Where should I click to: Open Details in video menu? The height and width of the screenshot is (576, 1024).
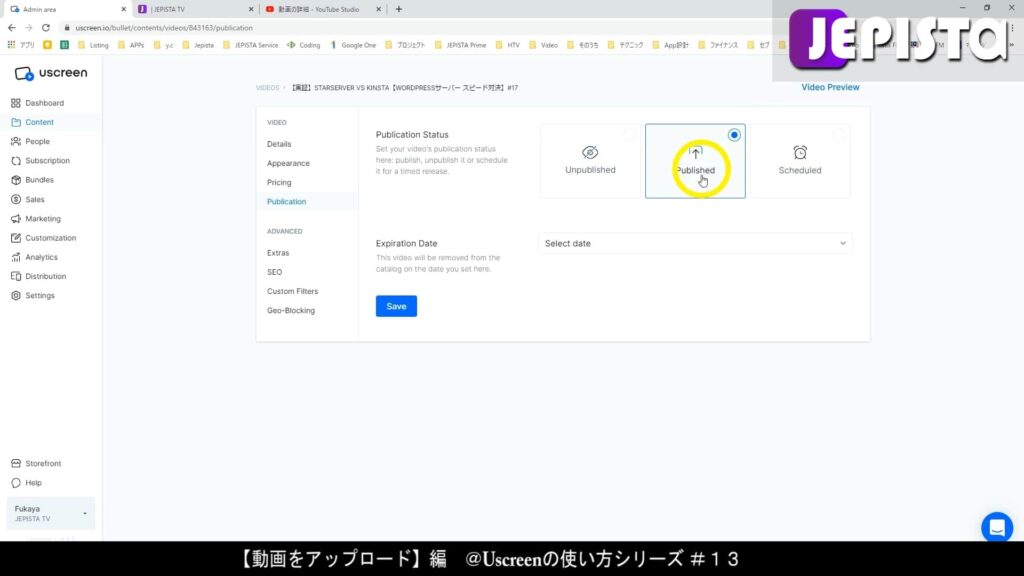coord(279,144)
